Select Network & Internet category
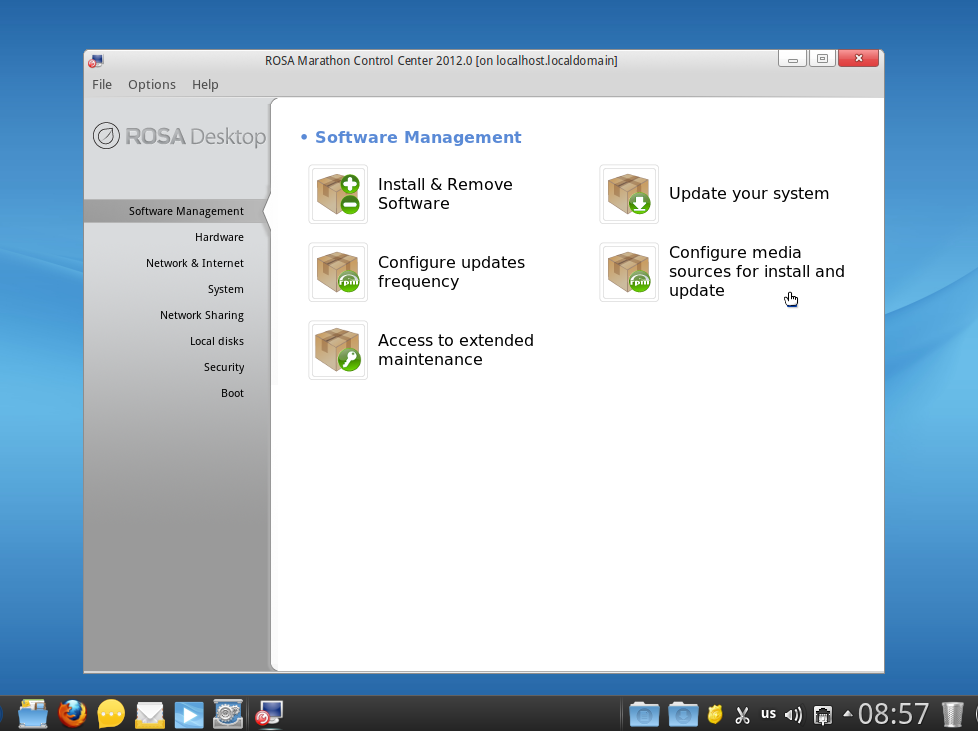The width and height of the screenshot is (978, 731). pos(195,263)
